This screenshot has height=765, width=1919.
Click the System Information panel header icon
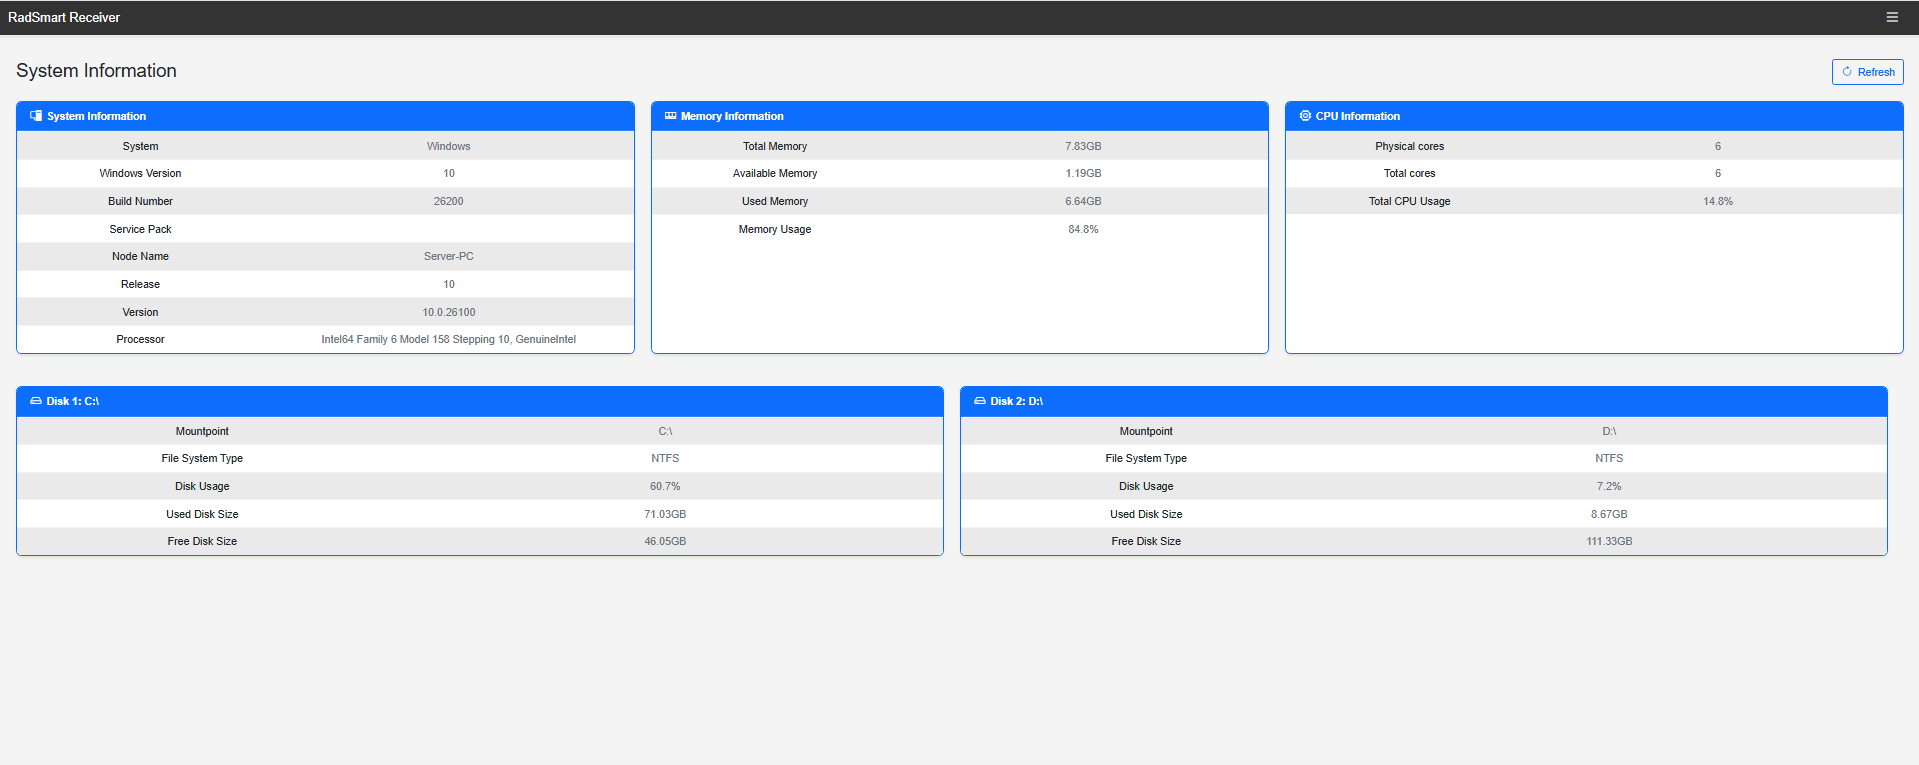click(36, 116)
